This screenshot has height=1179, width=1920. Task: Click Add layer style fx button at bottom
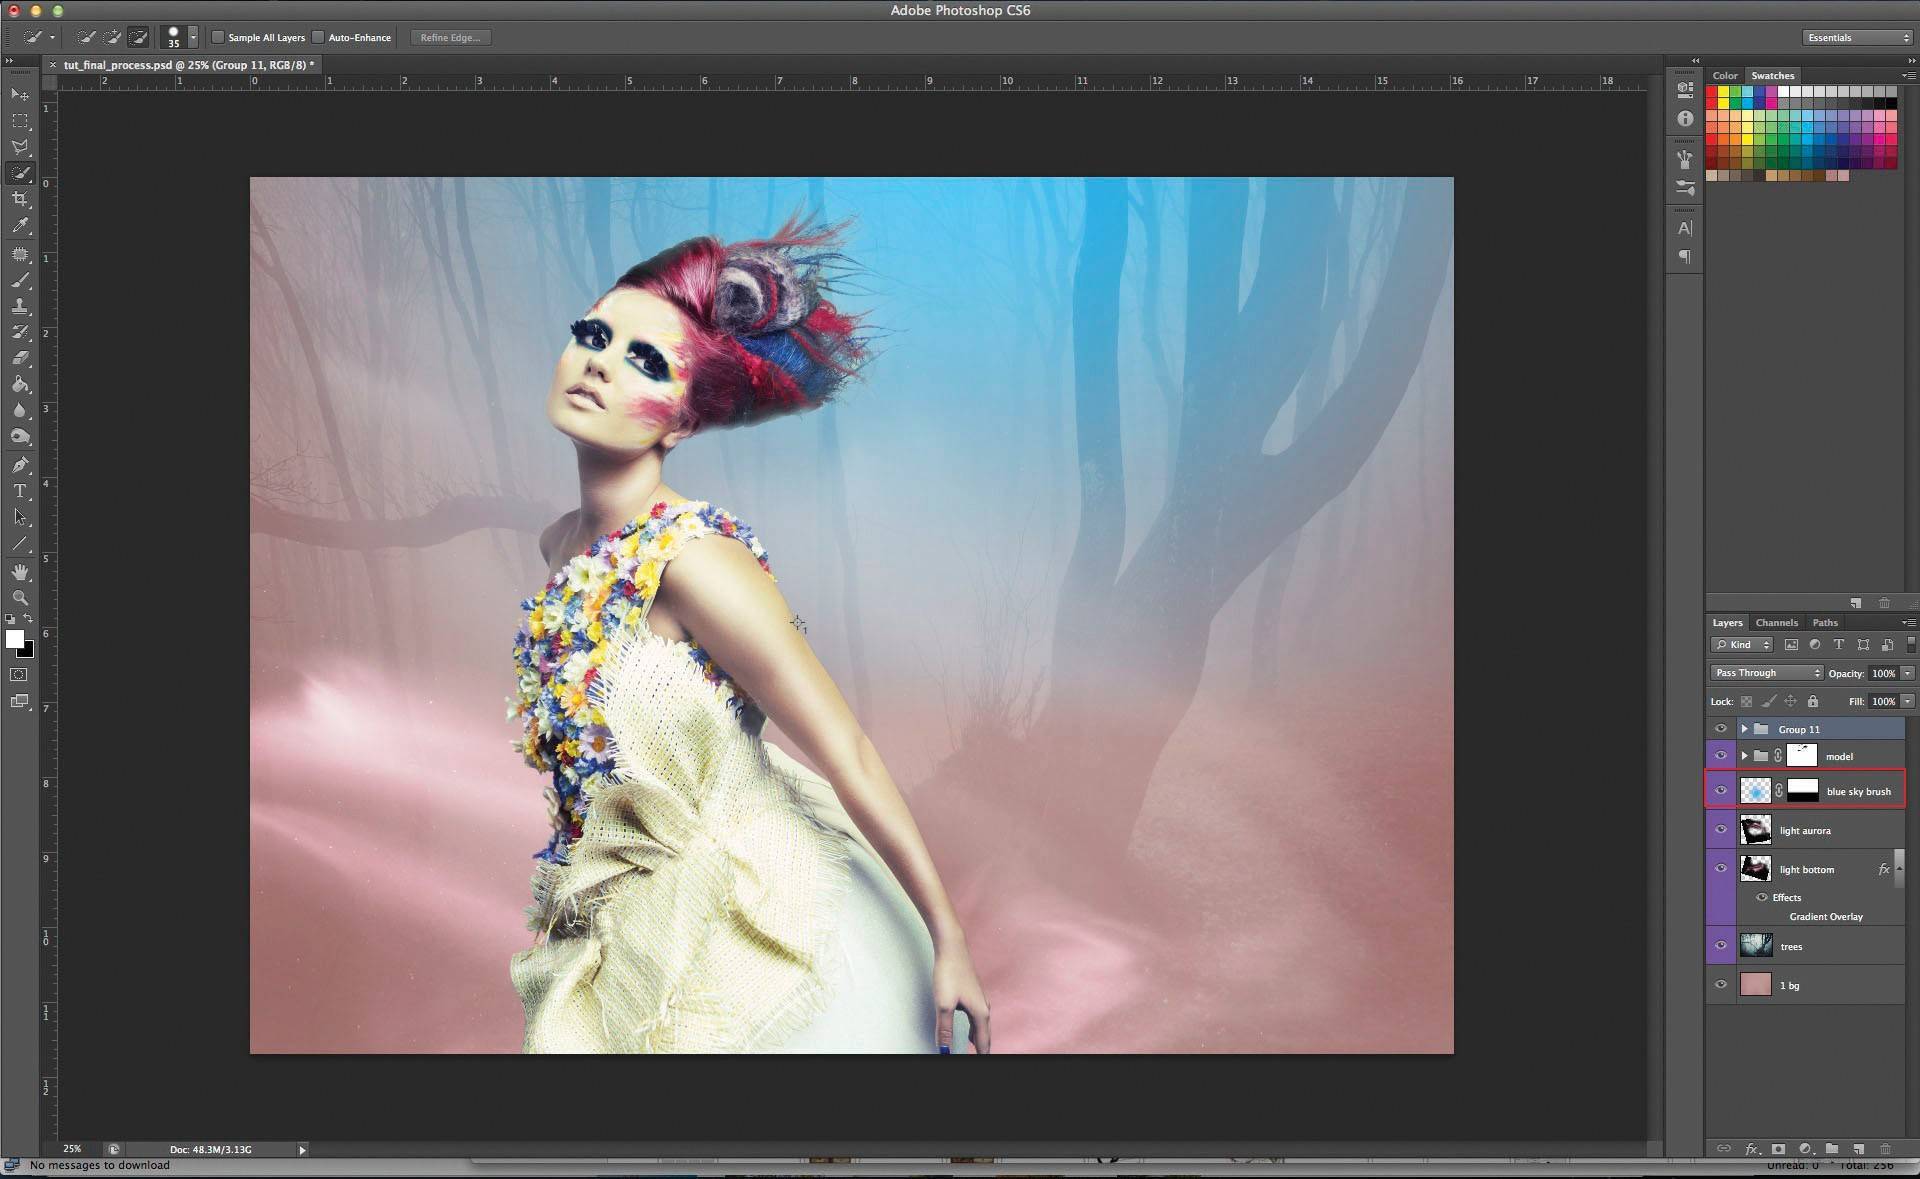tap(1751, 1149)
